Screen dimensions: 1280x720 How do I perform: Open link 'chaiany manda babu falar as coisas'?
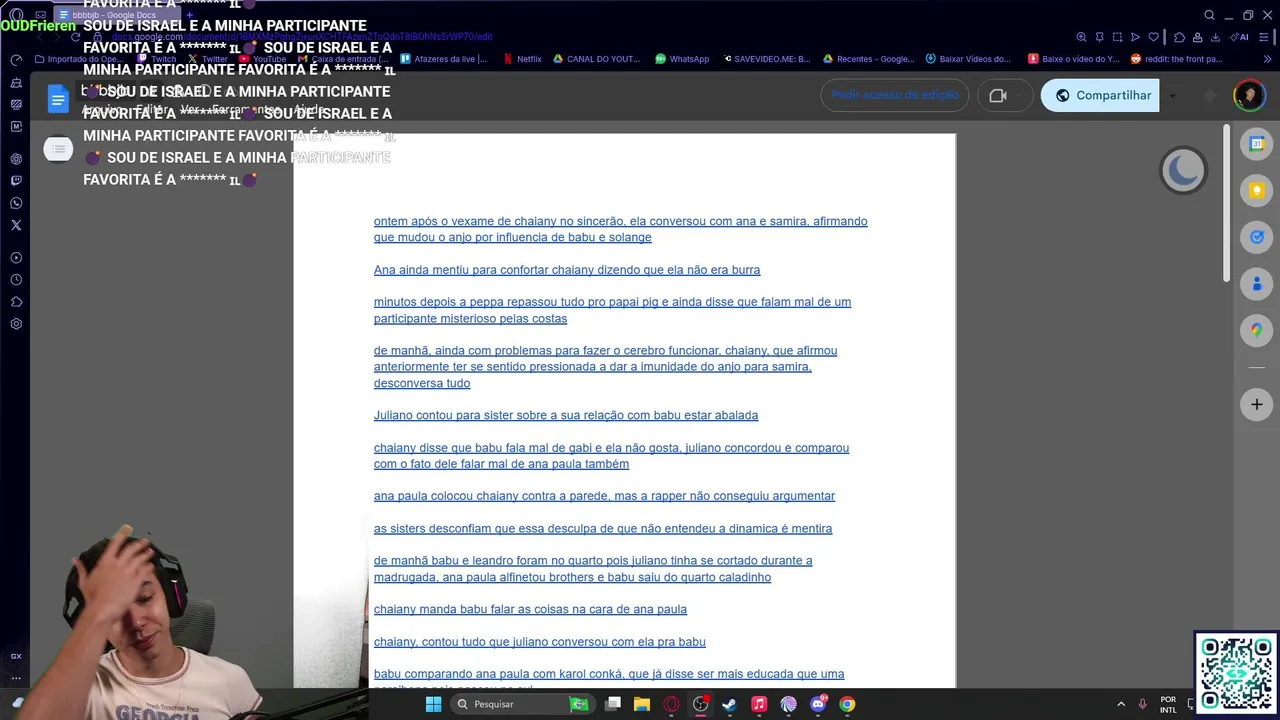pyautogui.click(x=530, y=609)
